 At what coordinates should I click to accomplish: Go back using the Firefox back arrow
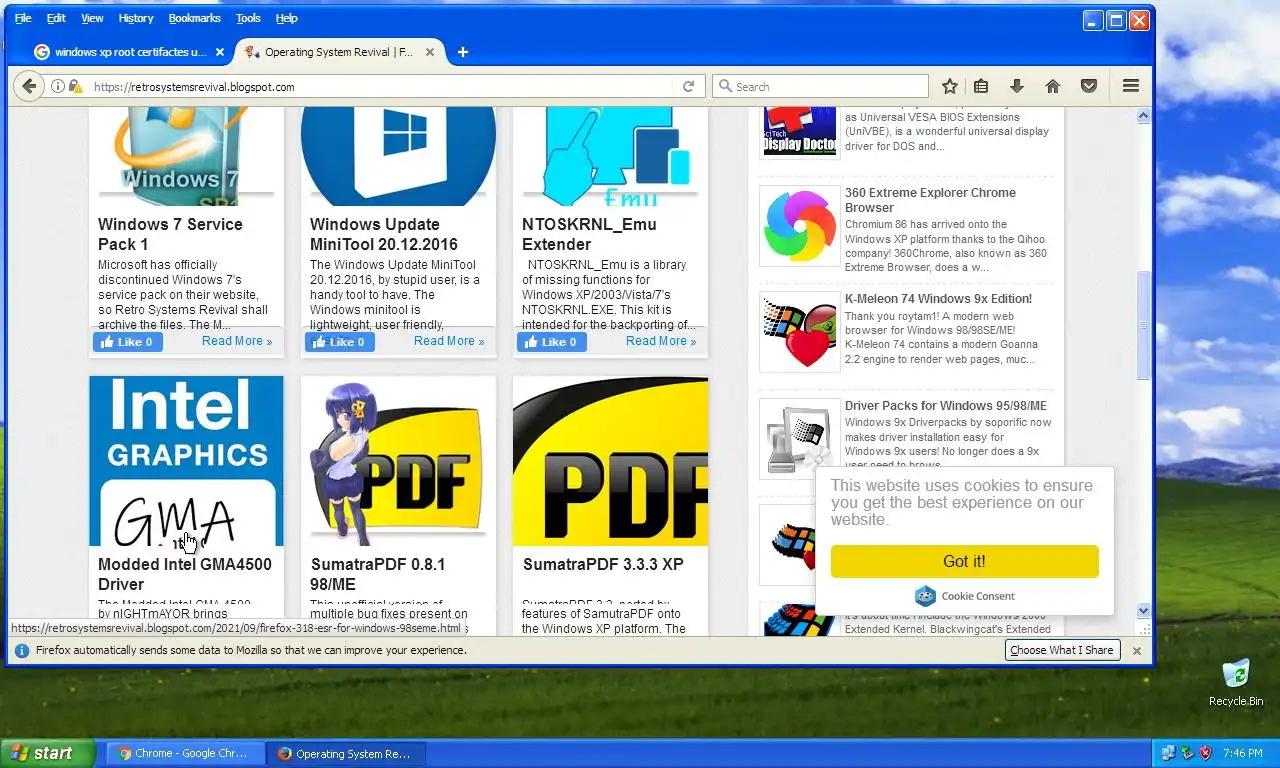click(29, 87)
